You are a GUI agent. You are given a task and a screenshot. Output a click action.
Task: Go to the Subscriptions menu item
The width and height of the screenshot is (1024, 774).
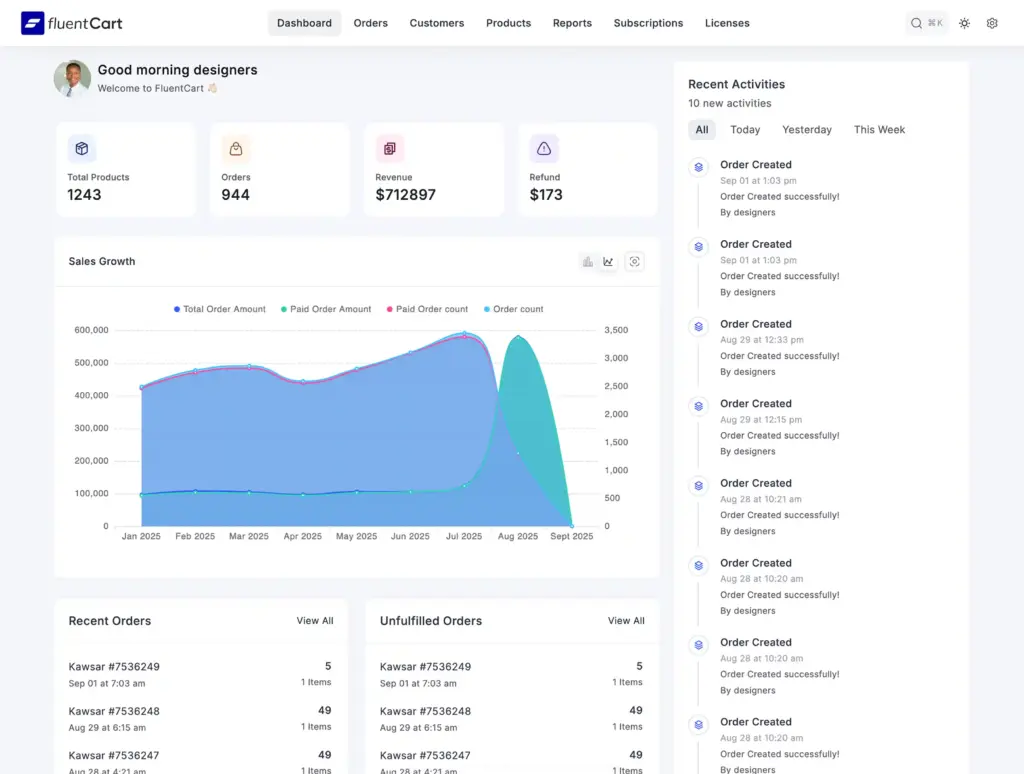[x=648, y=23]
